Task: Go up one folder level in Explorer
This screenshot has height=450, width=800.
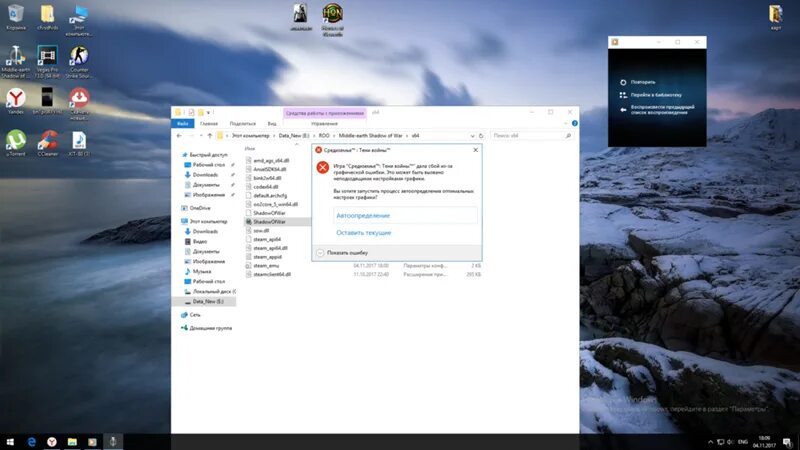Action: click(209, 136)
